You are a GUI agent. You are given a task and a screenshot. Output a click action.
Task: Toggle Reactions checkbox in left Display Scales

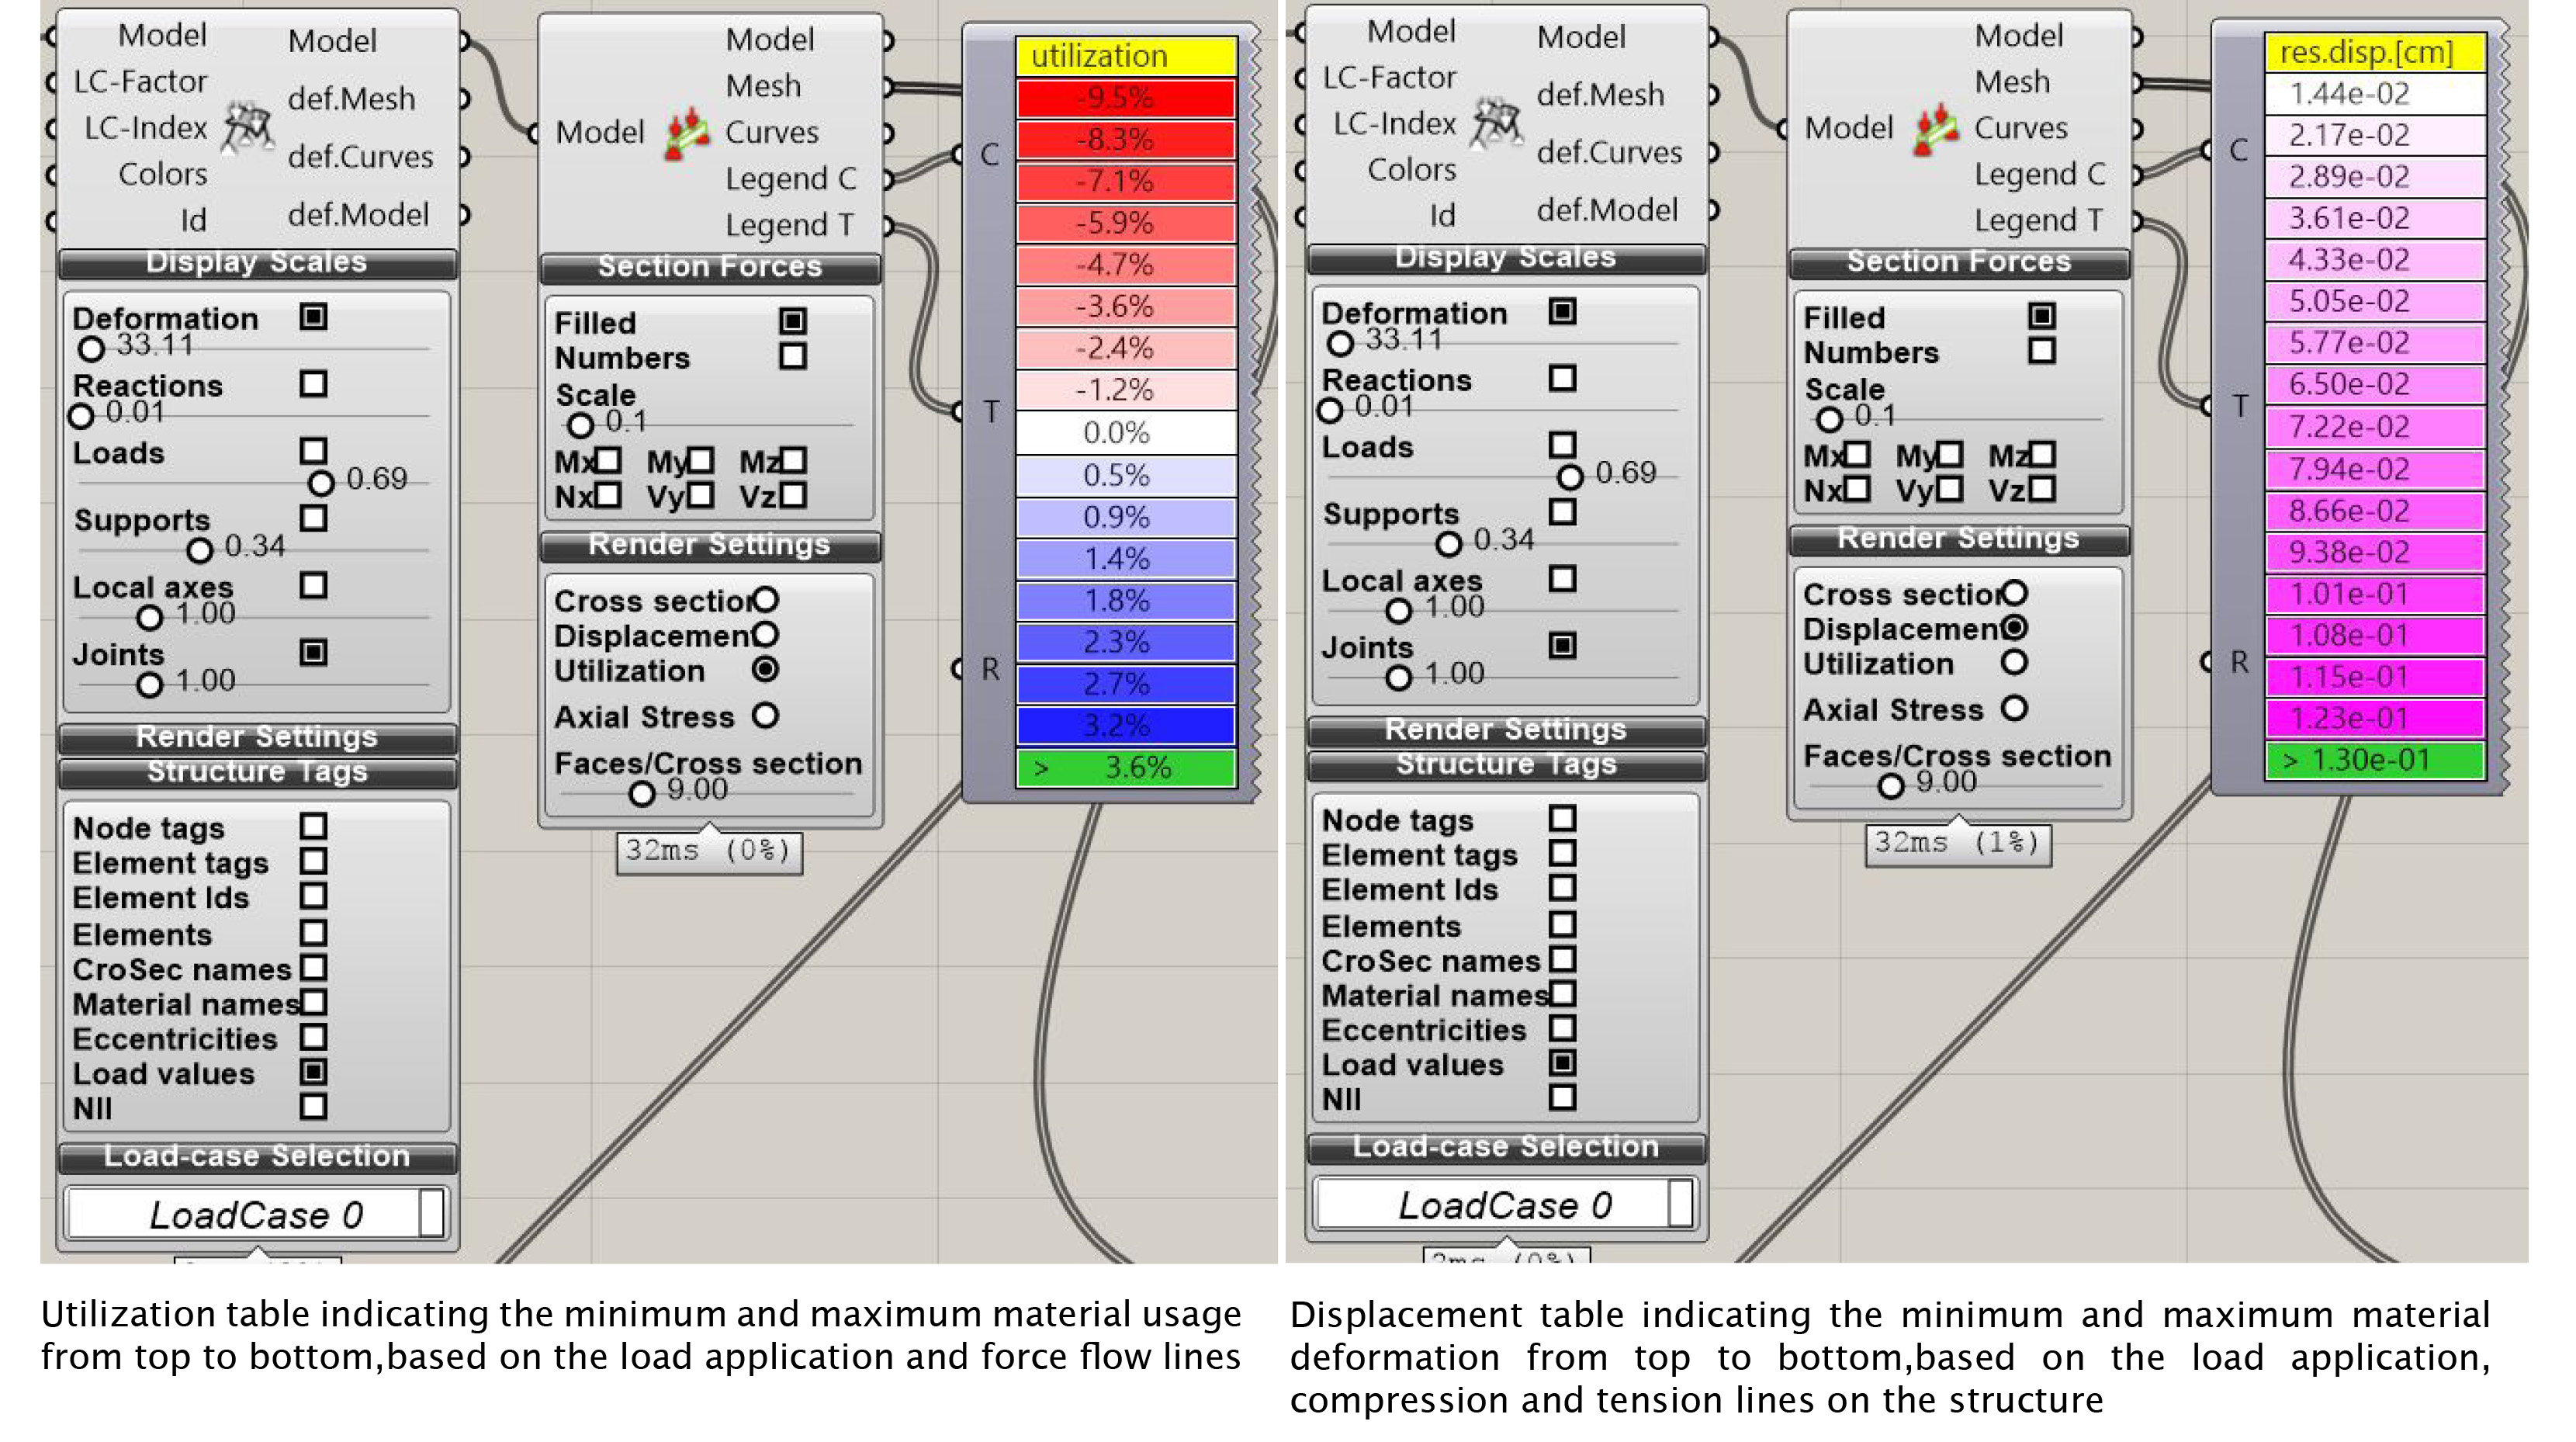pos(313,384)
